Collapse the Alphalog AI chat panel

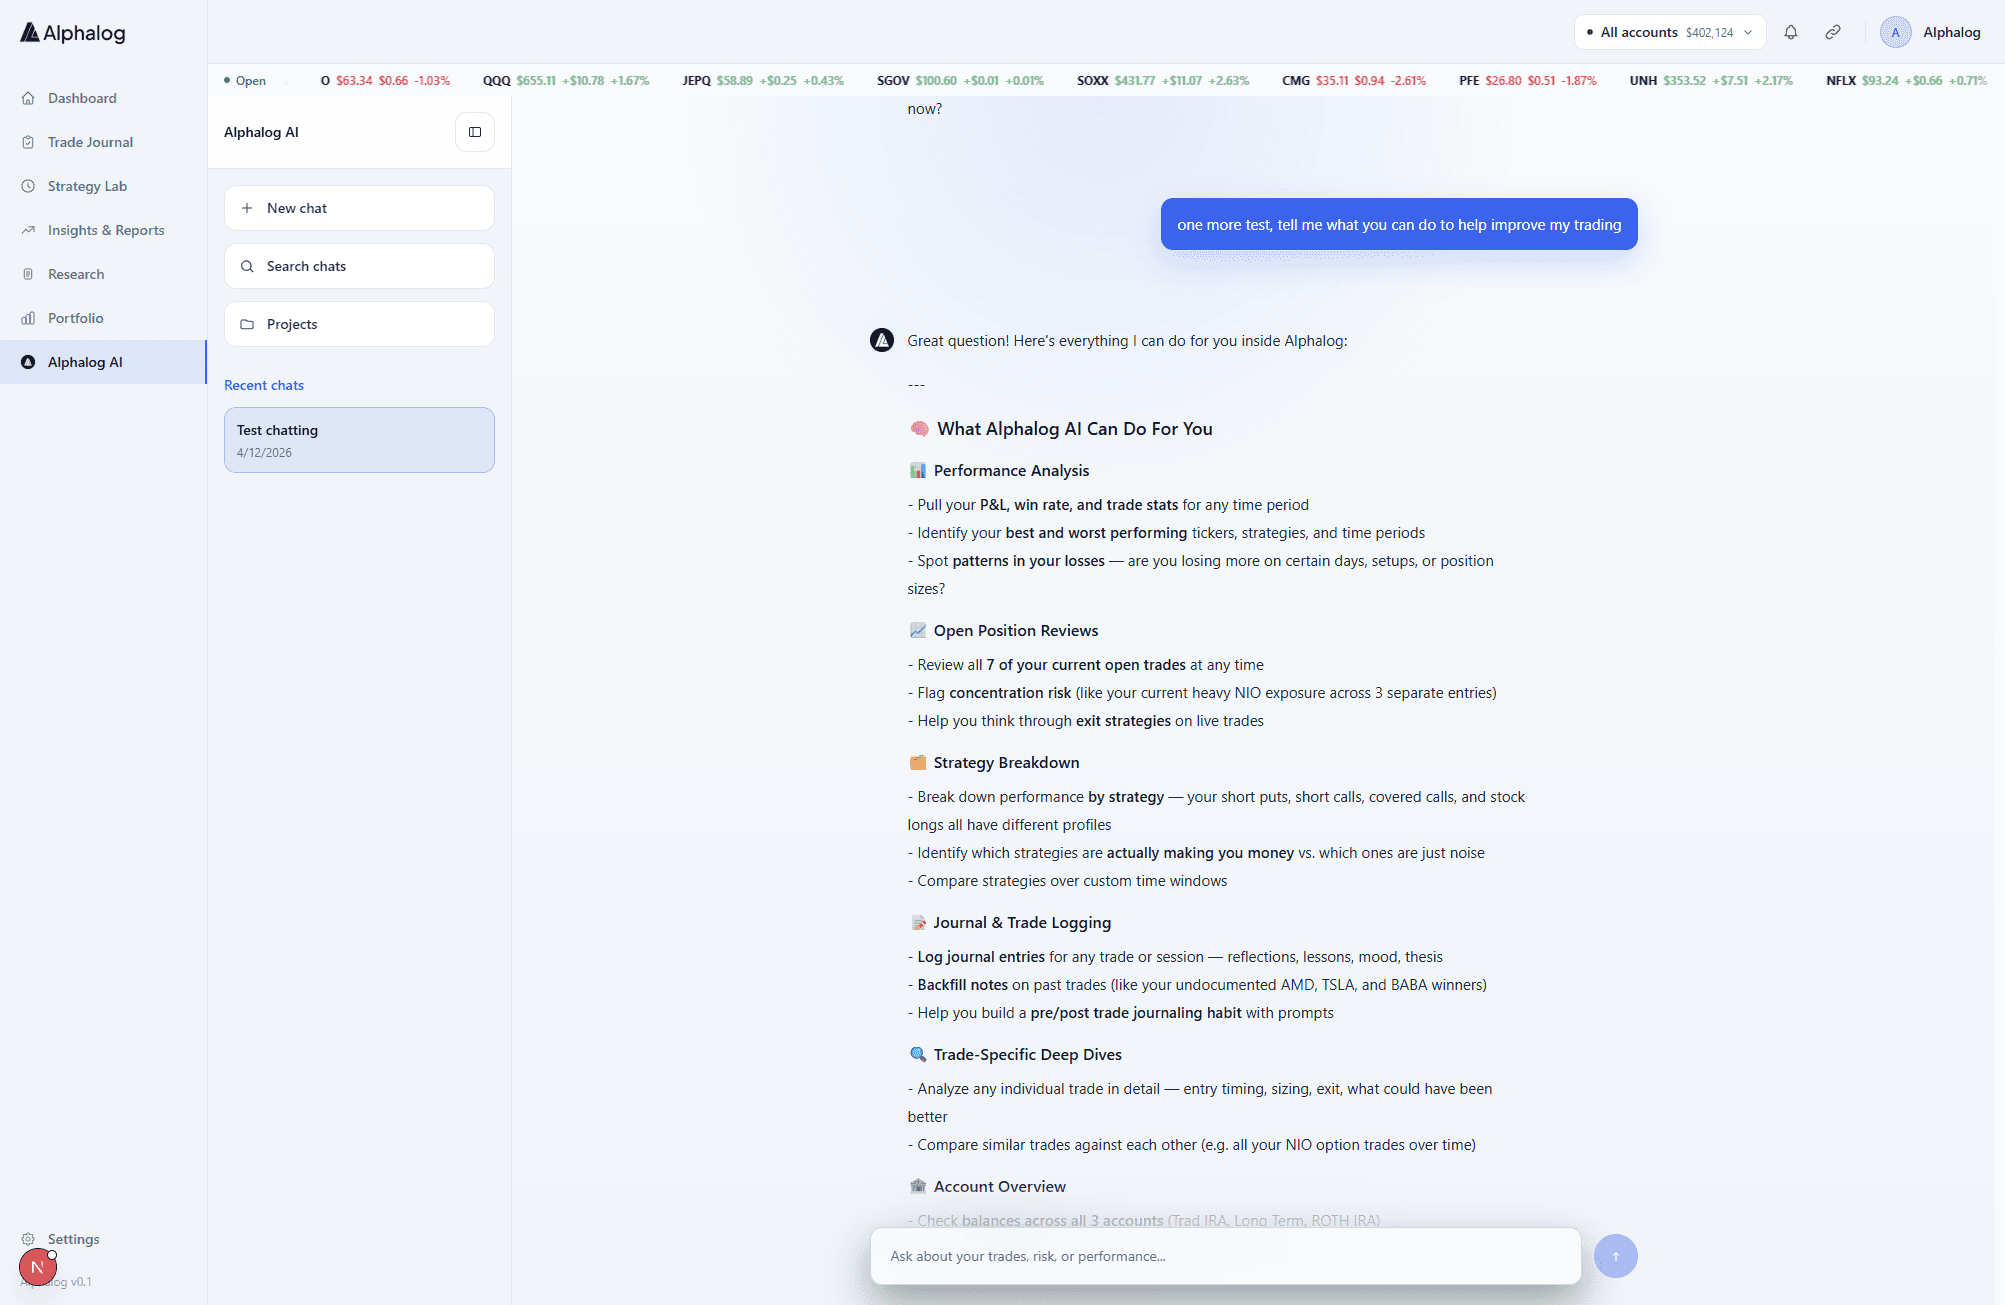pos(475,132)
